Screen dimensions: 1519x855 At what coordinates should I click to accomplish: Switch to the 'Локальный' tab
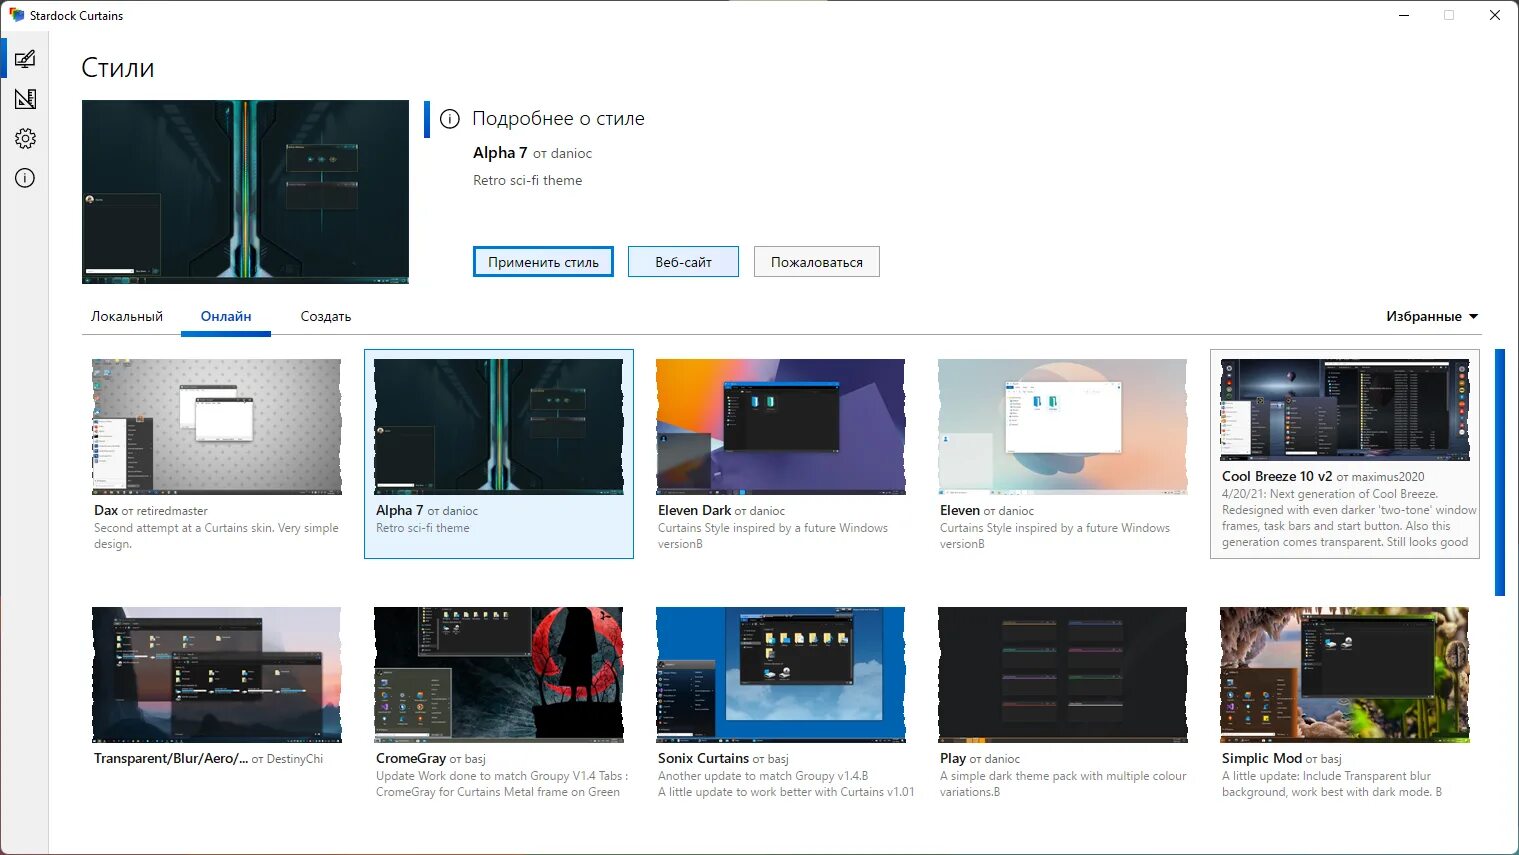127,316
